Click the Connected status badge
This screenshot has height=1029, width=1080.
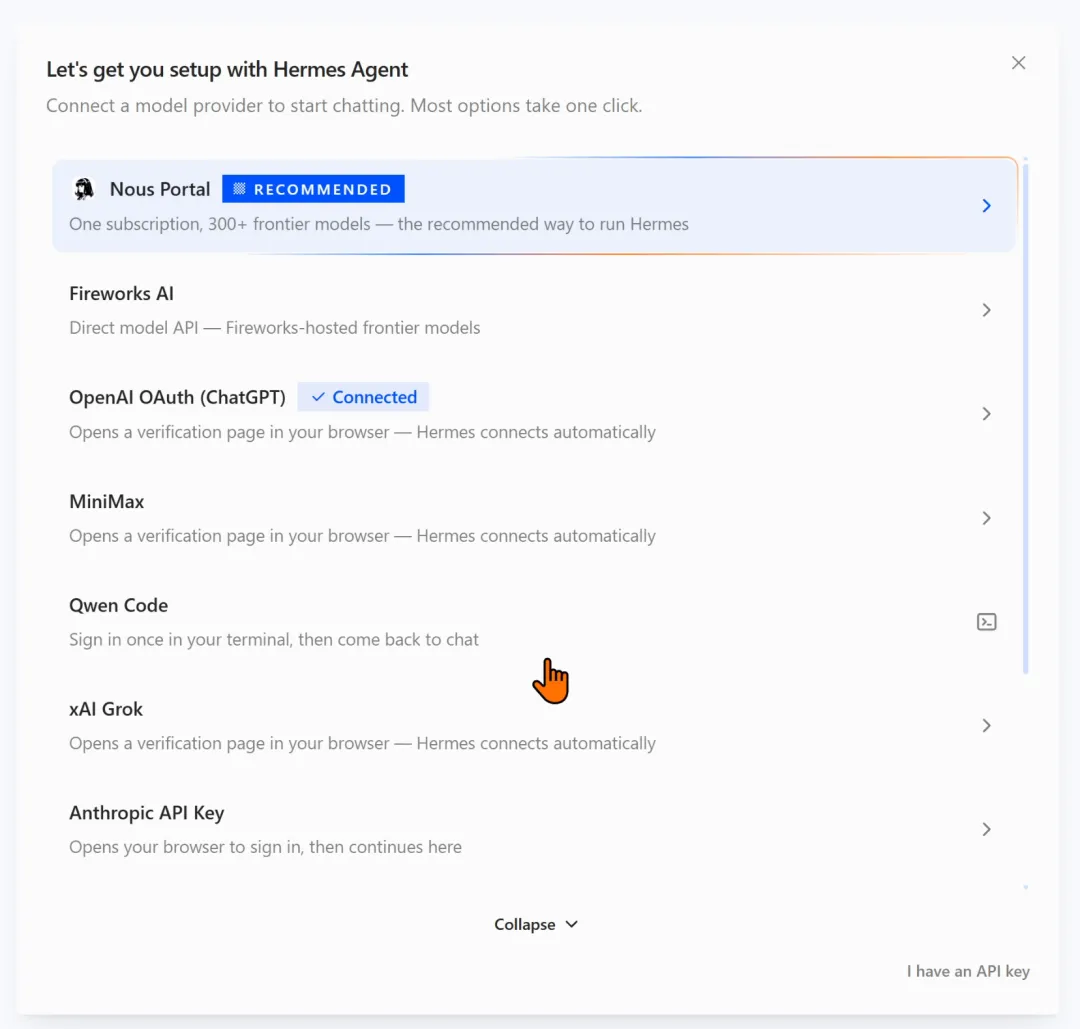[x=363, y=397]
